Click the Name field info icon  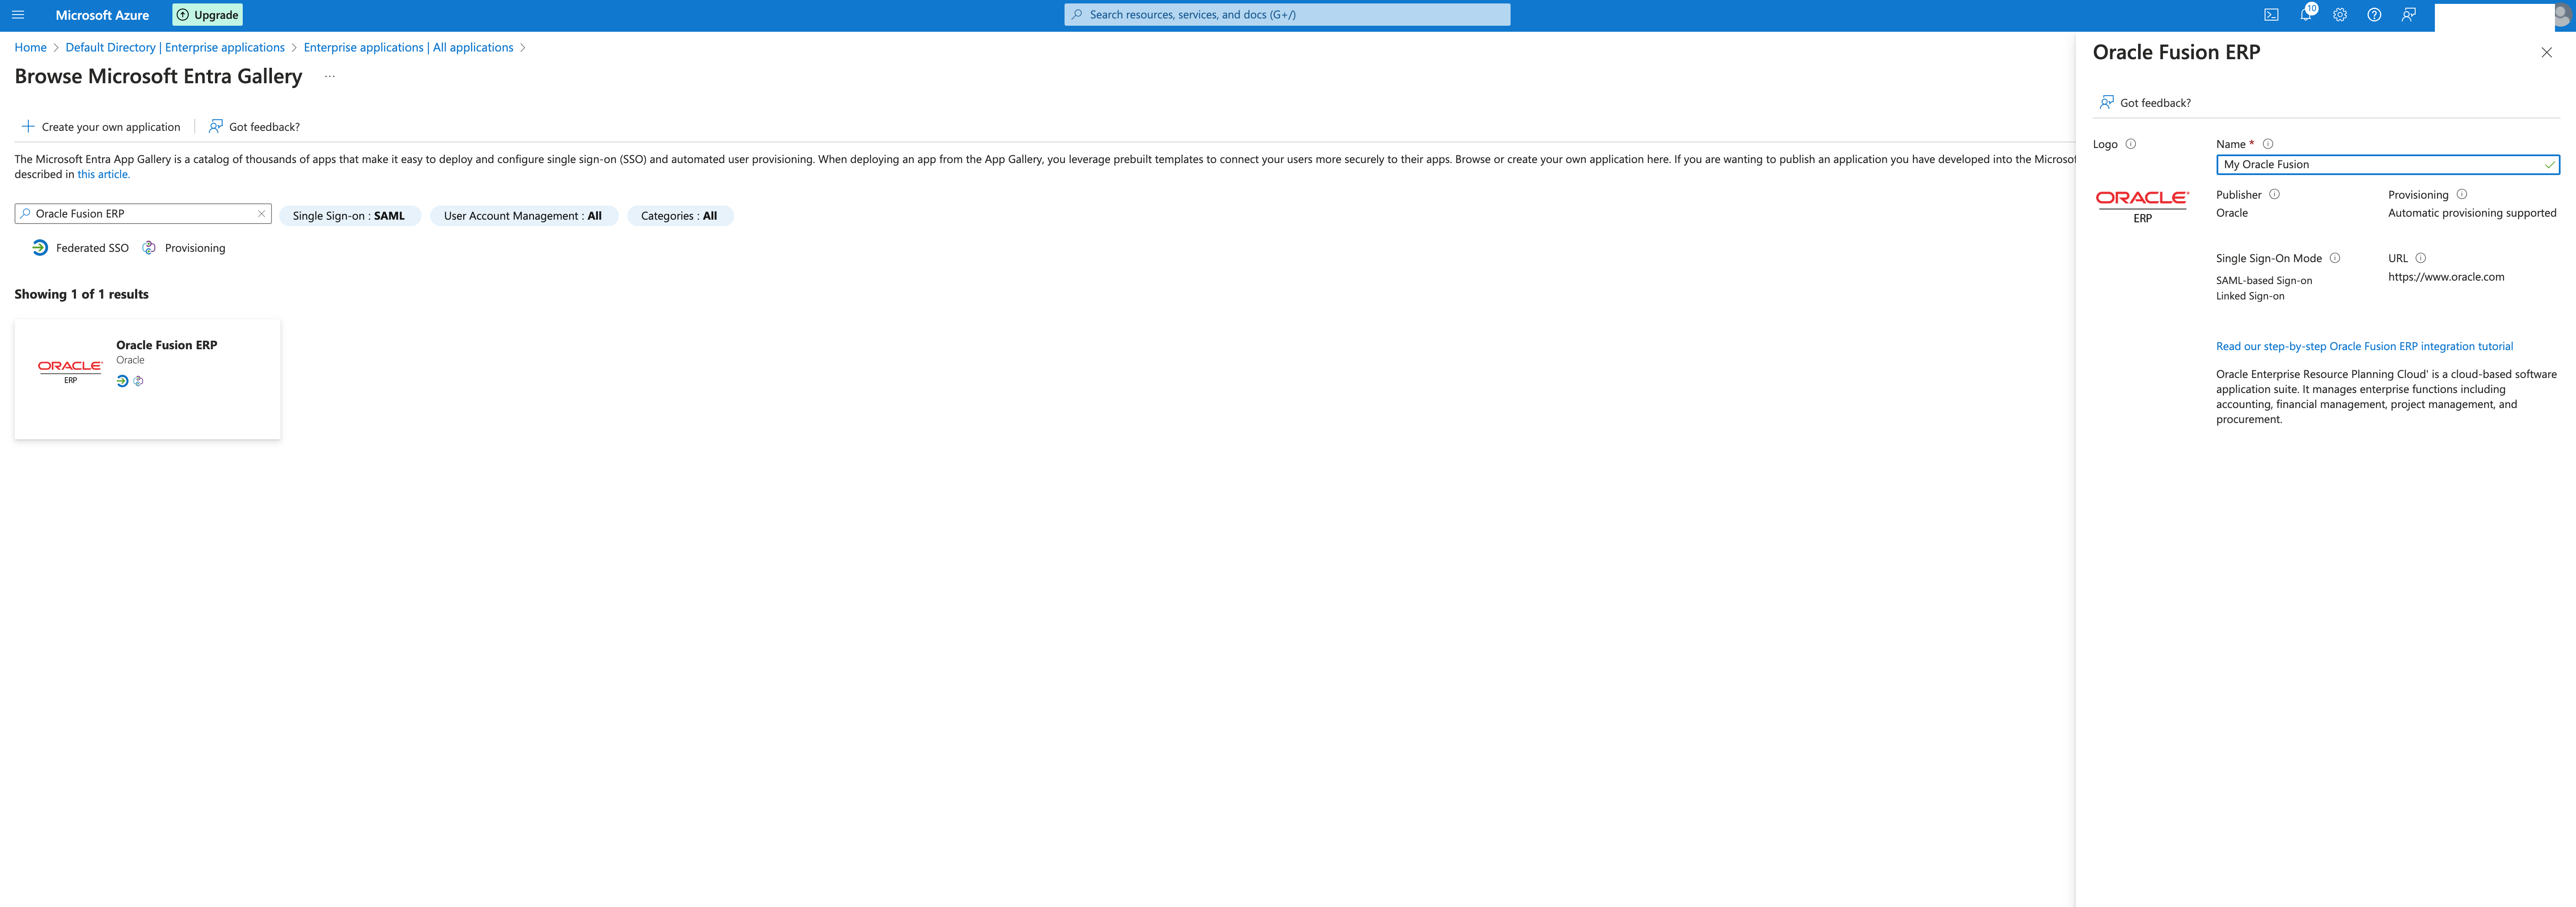coord(2268,144)
